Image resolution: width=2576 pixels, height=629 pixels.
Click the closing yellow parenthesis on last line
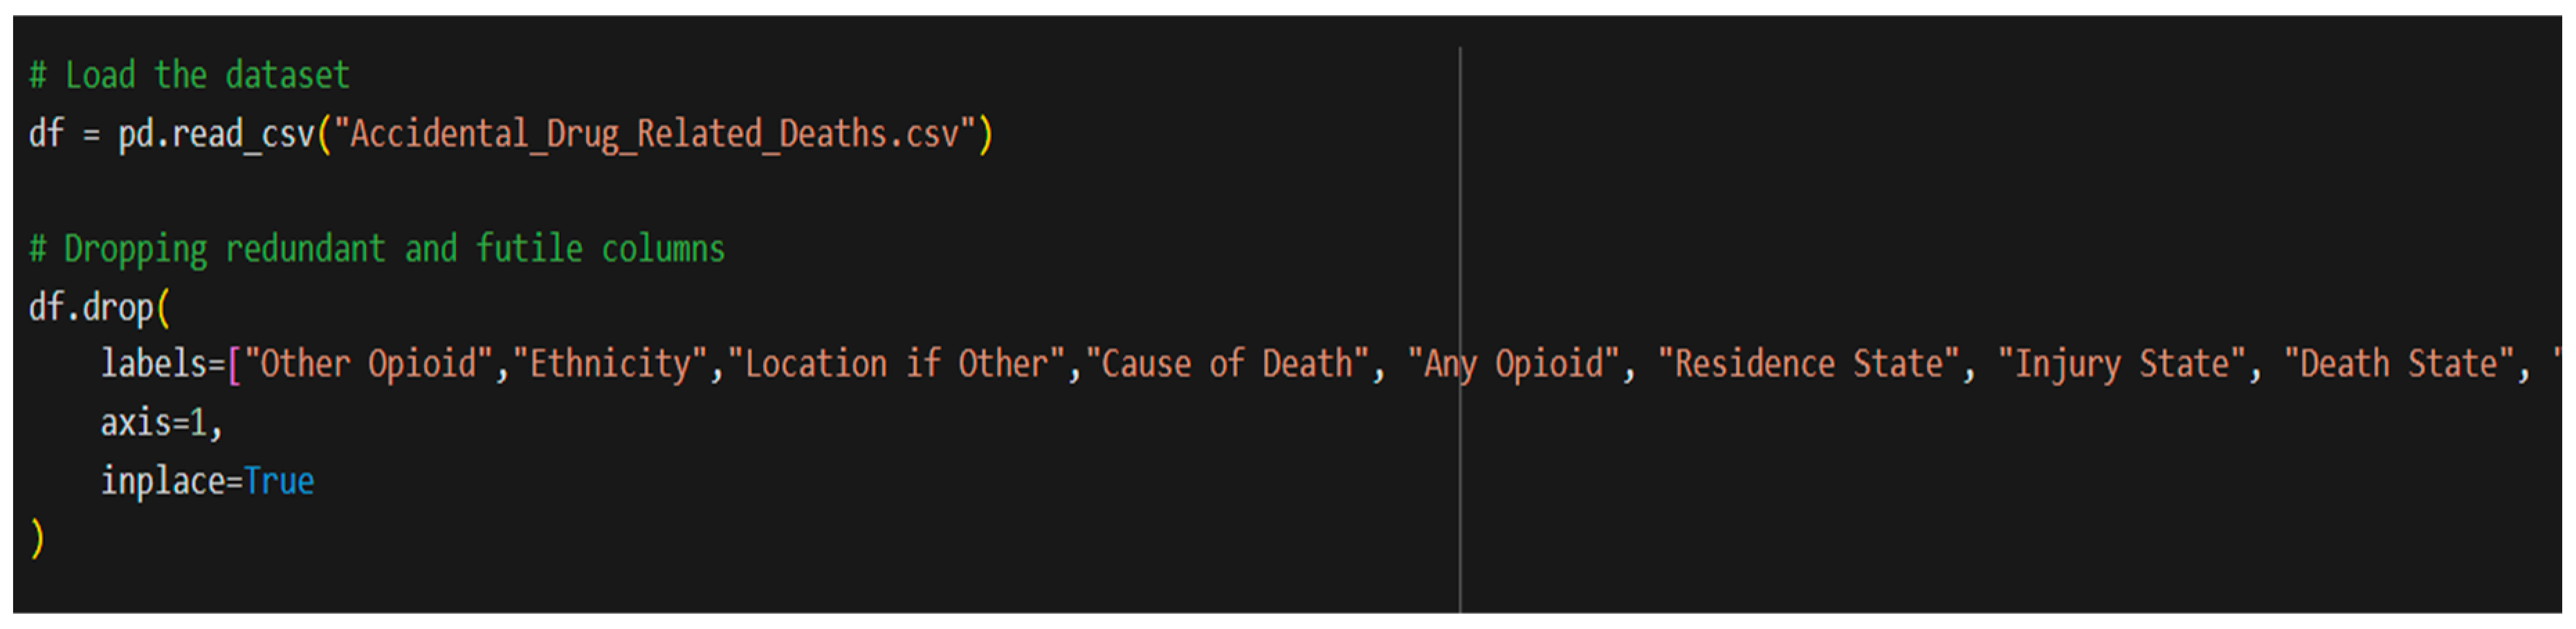(38, 538)
